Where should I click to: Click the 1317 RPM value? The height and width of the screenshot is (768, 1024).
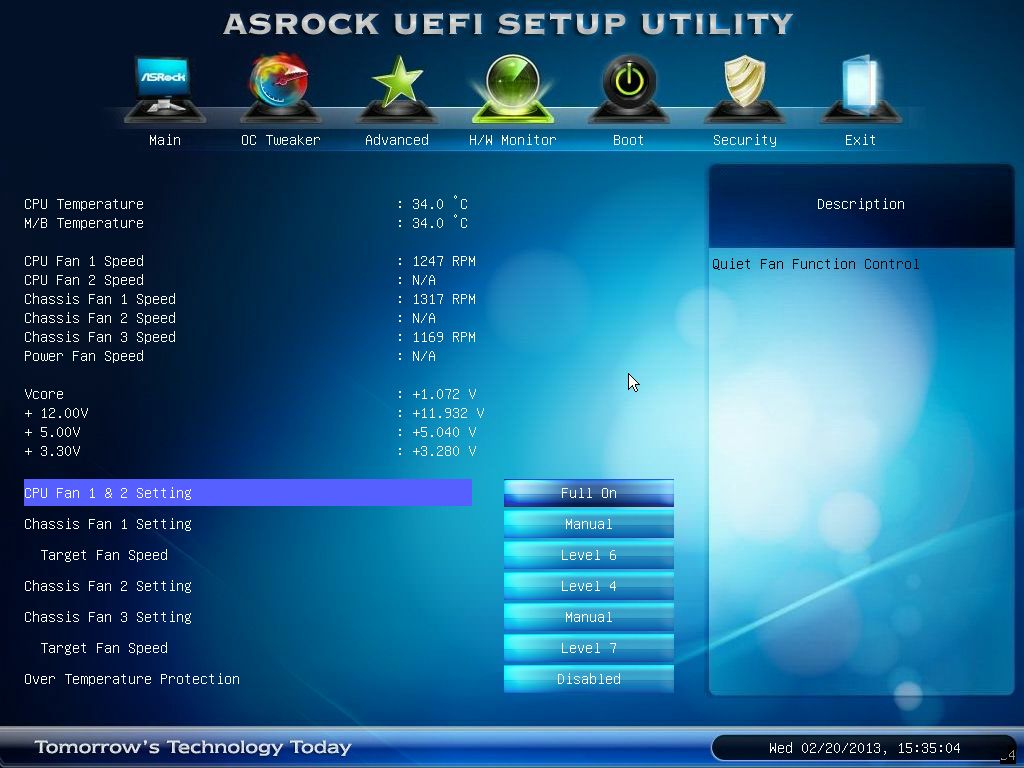pos(444,298)
